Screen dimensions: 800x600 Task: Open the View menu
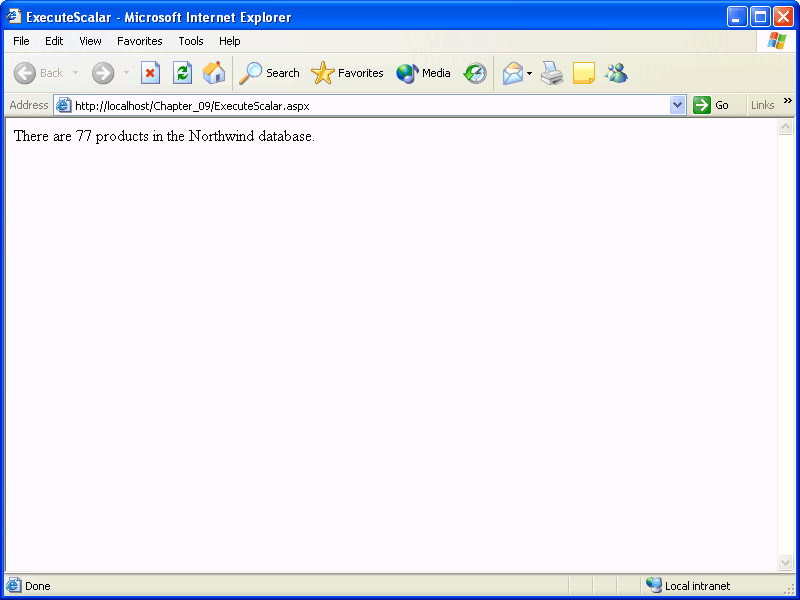pos(90,41)
